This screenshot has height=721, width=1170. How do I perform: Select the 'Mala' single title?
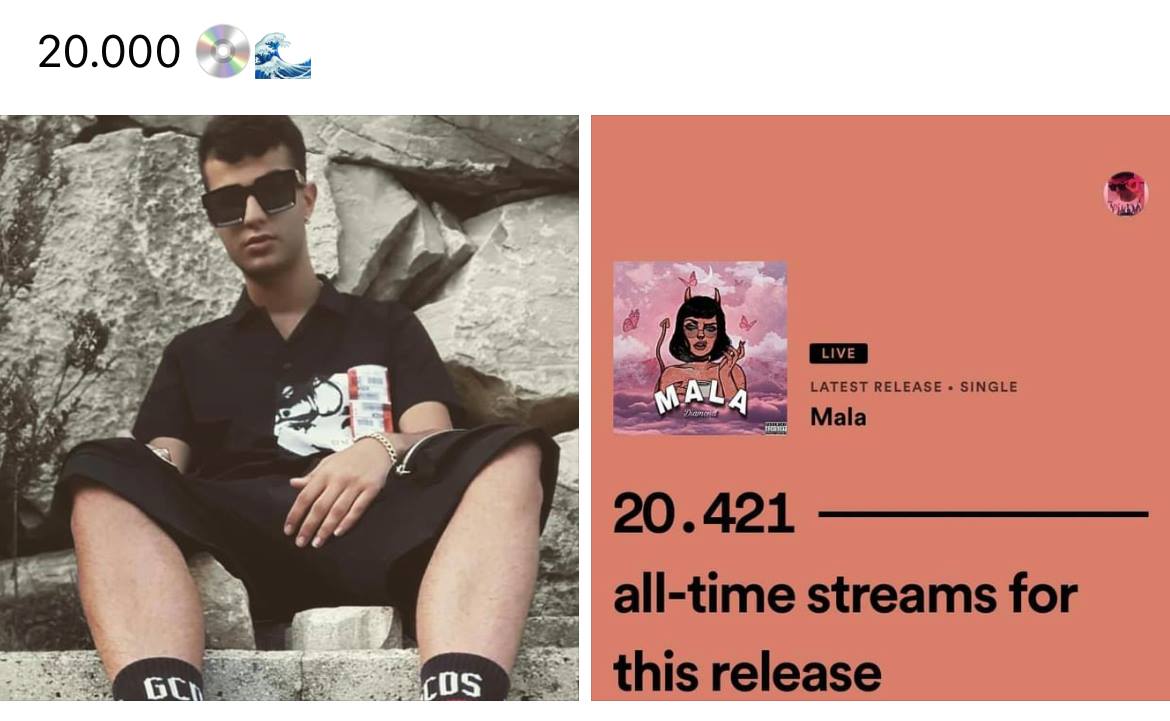click(838, 416)
